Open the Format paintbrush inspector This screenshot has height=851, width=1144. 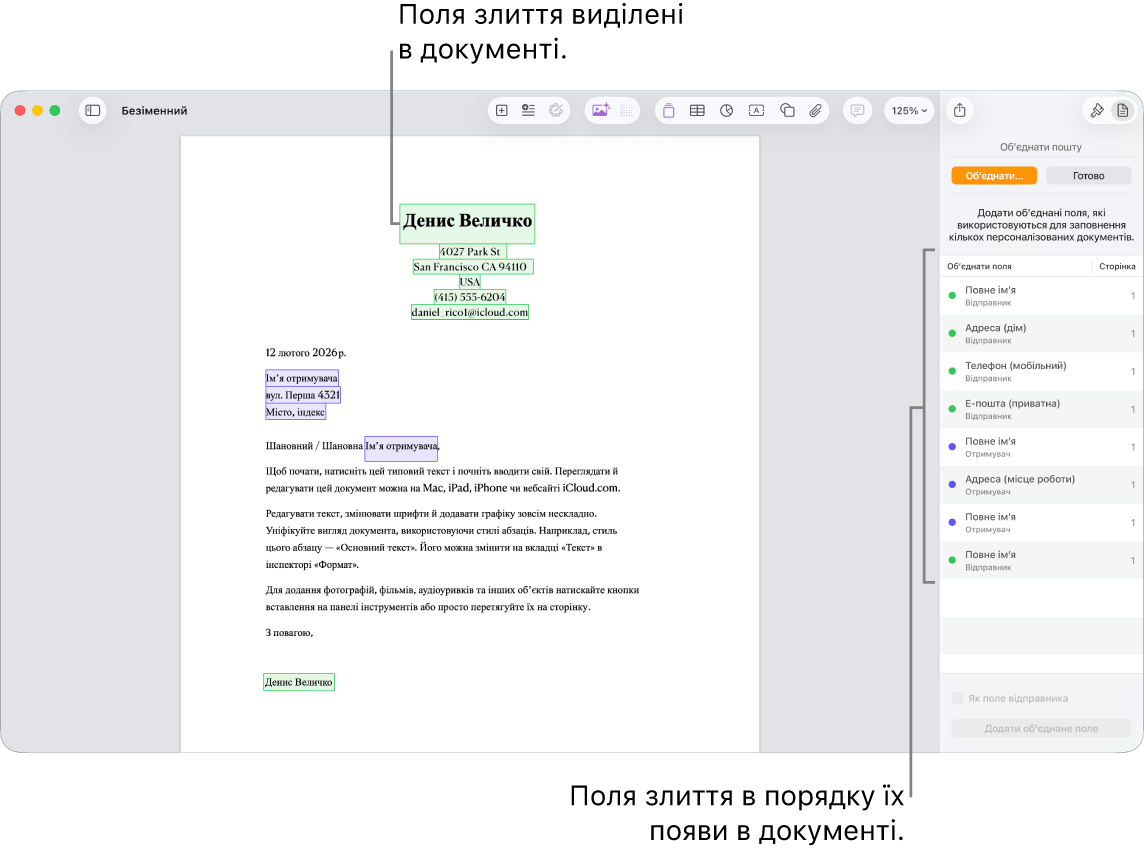click(x=1097, y=110)
